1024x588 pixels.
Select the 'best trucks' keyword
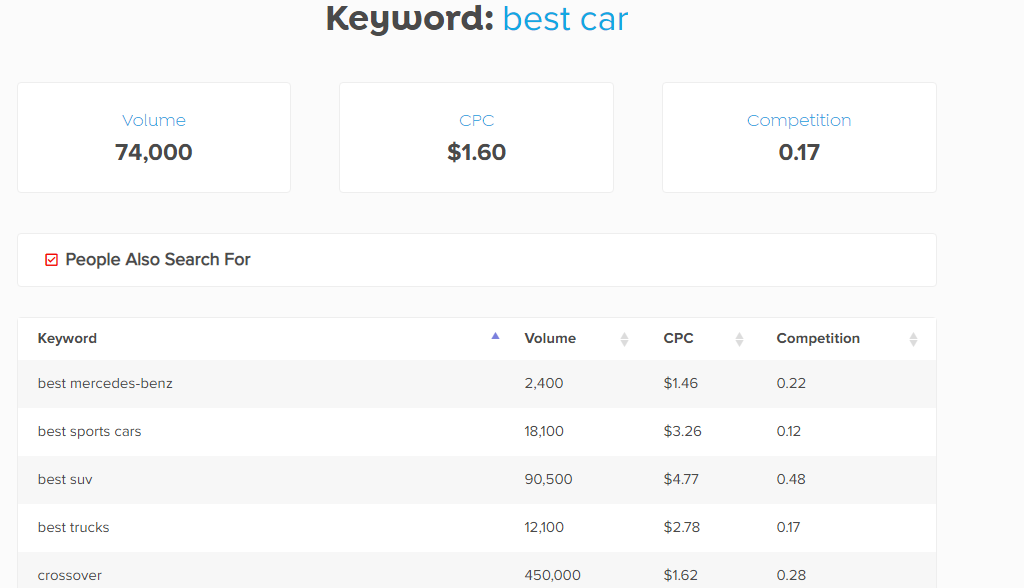tap(74, 528)
